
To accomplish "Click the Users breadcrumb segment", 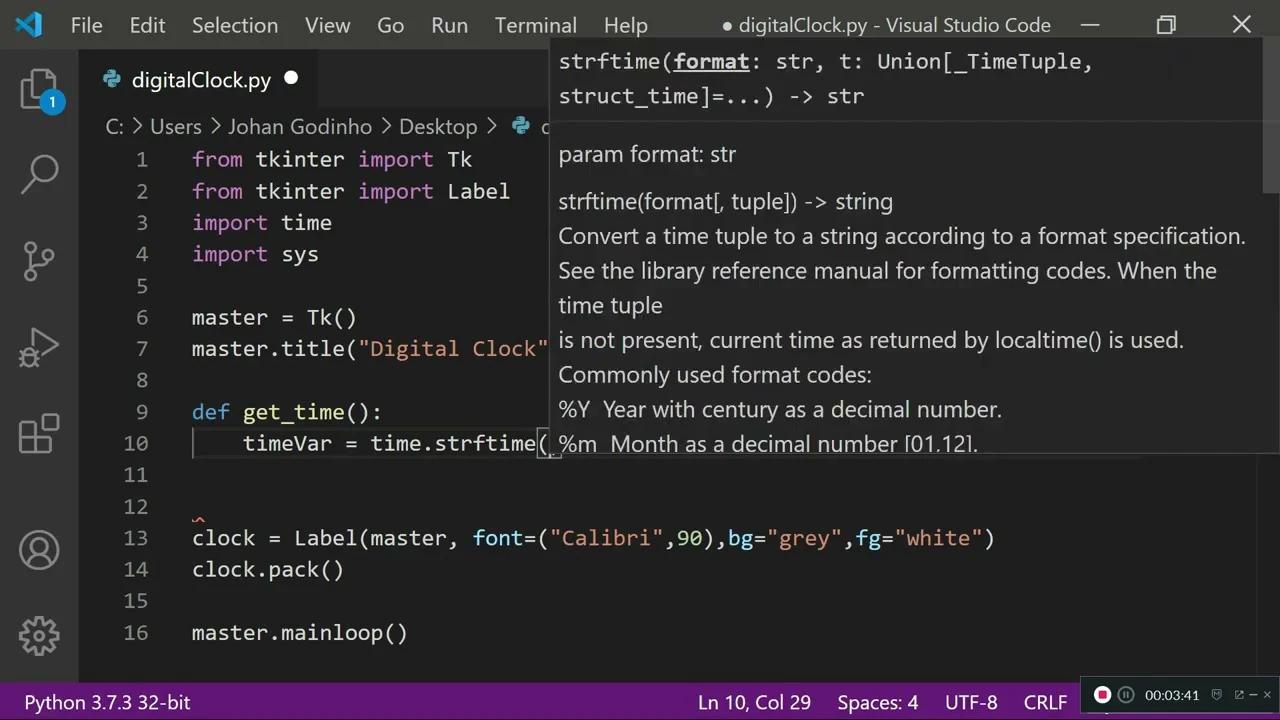I will (176, 127).
